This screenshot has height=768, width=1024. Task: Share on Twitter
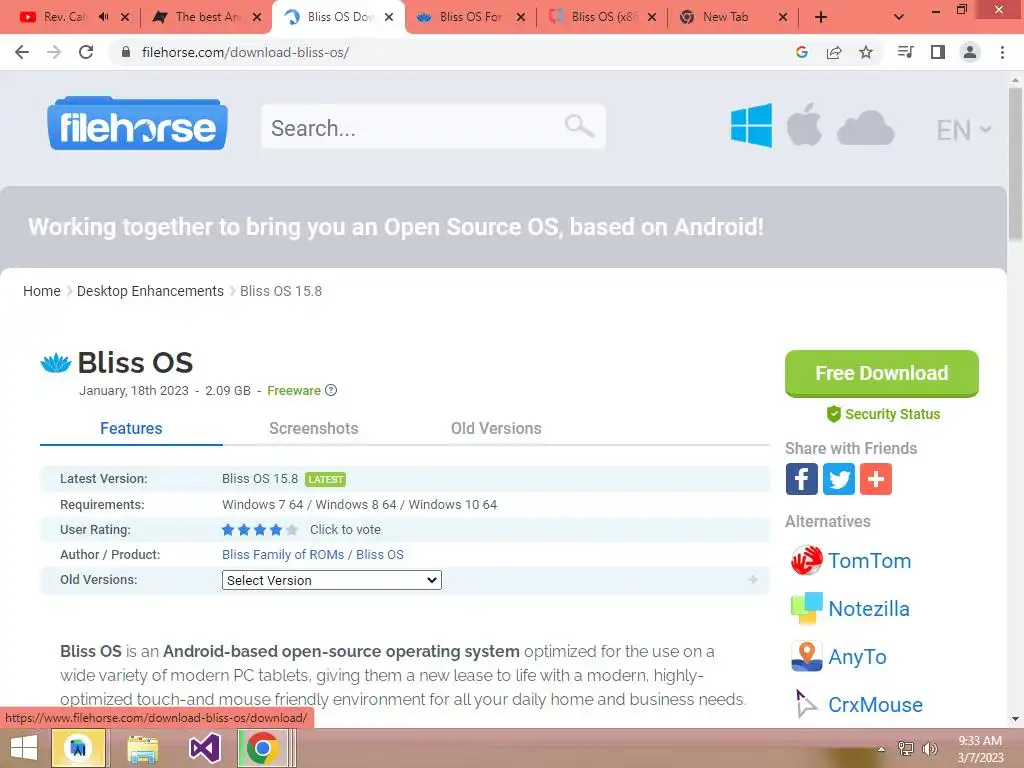(839, 479)
